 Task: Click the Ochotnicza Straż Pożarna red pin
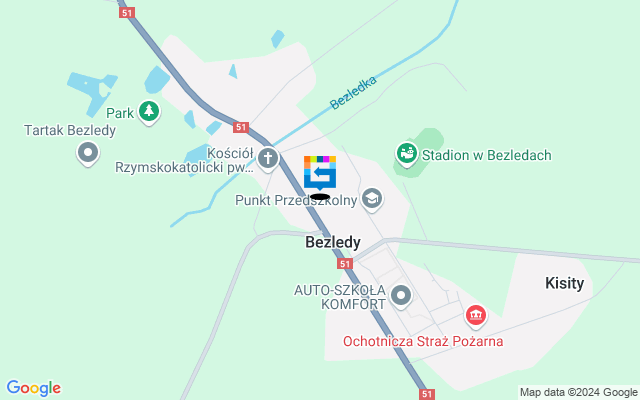476,316
